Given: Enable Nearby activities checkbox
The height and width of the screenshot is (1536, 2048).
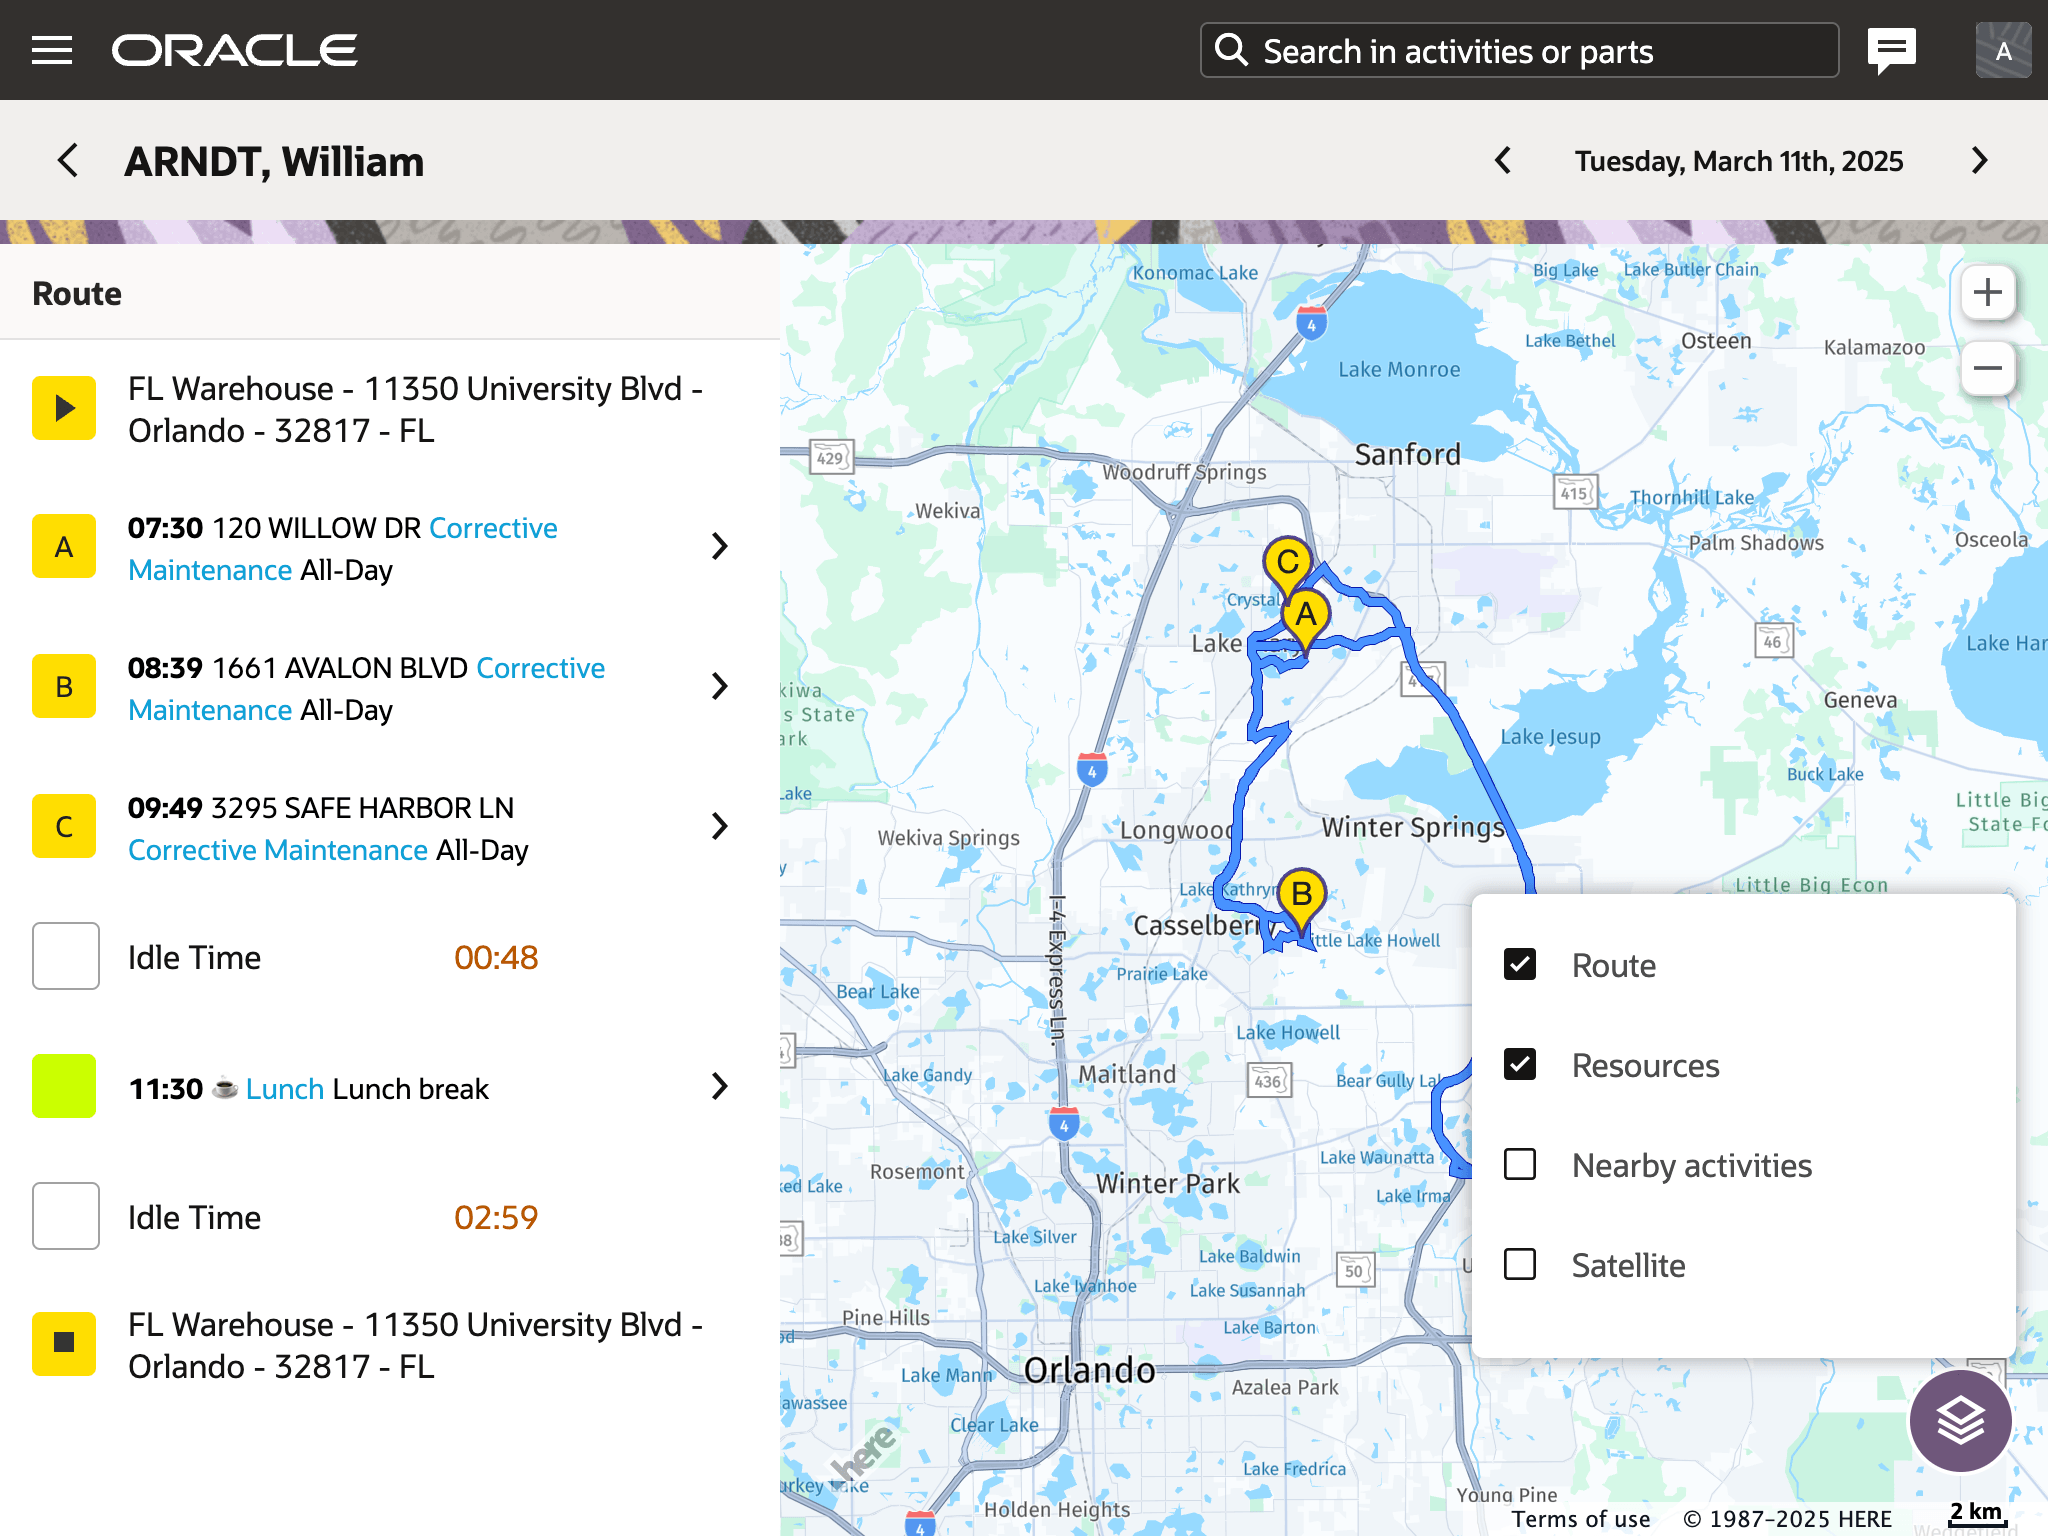Looking at the screenshot, I should (1520, 1165).
